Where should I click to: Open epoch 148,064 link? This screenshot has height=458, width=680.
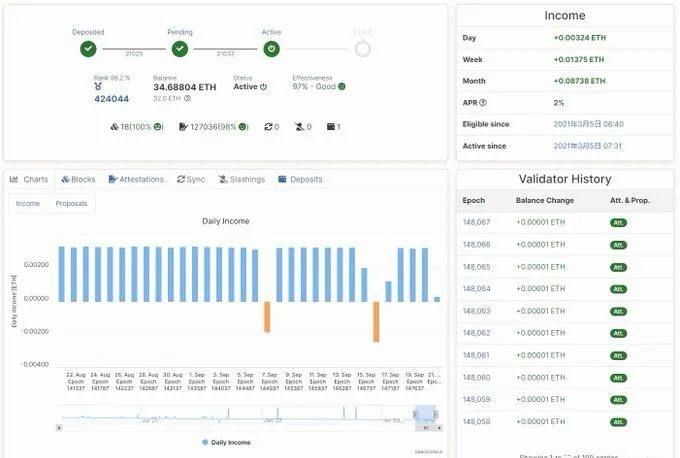click(x=476, y=288)
